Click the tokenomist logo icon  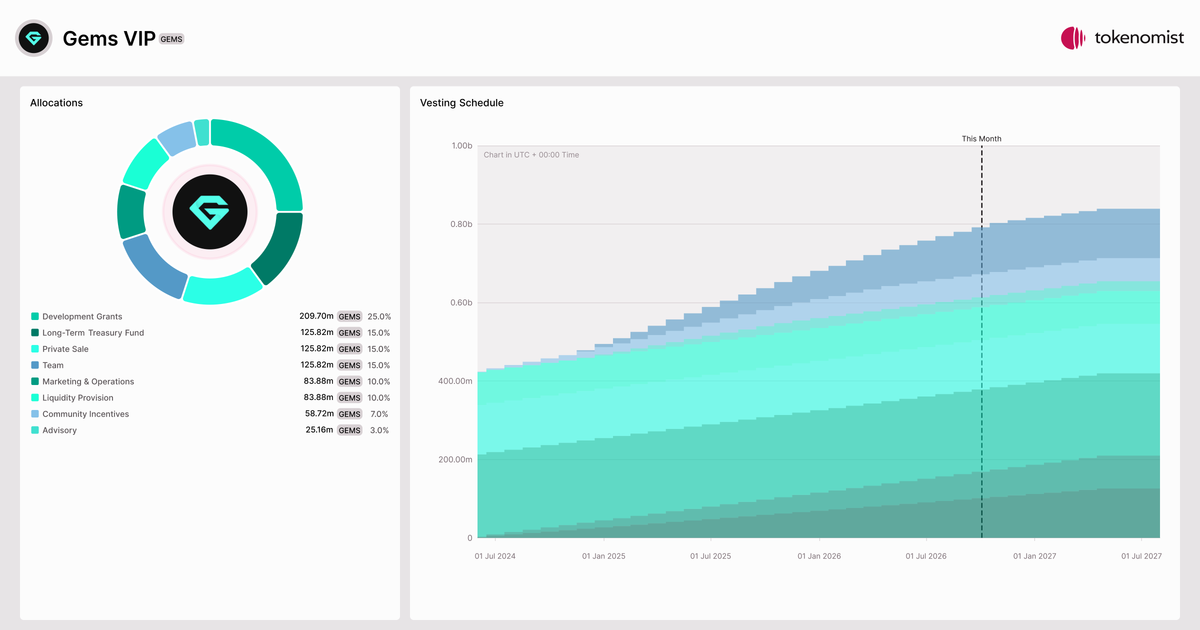(x=1073, y=38)
